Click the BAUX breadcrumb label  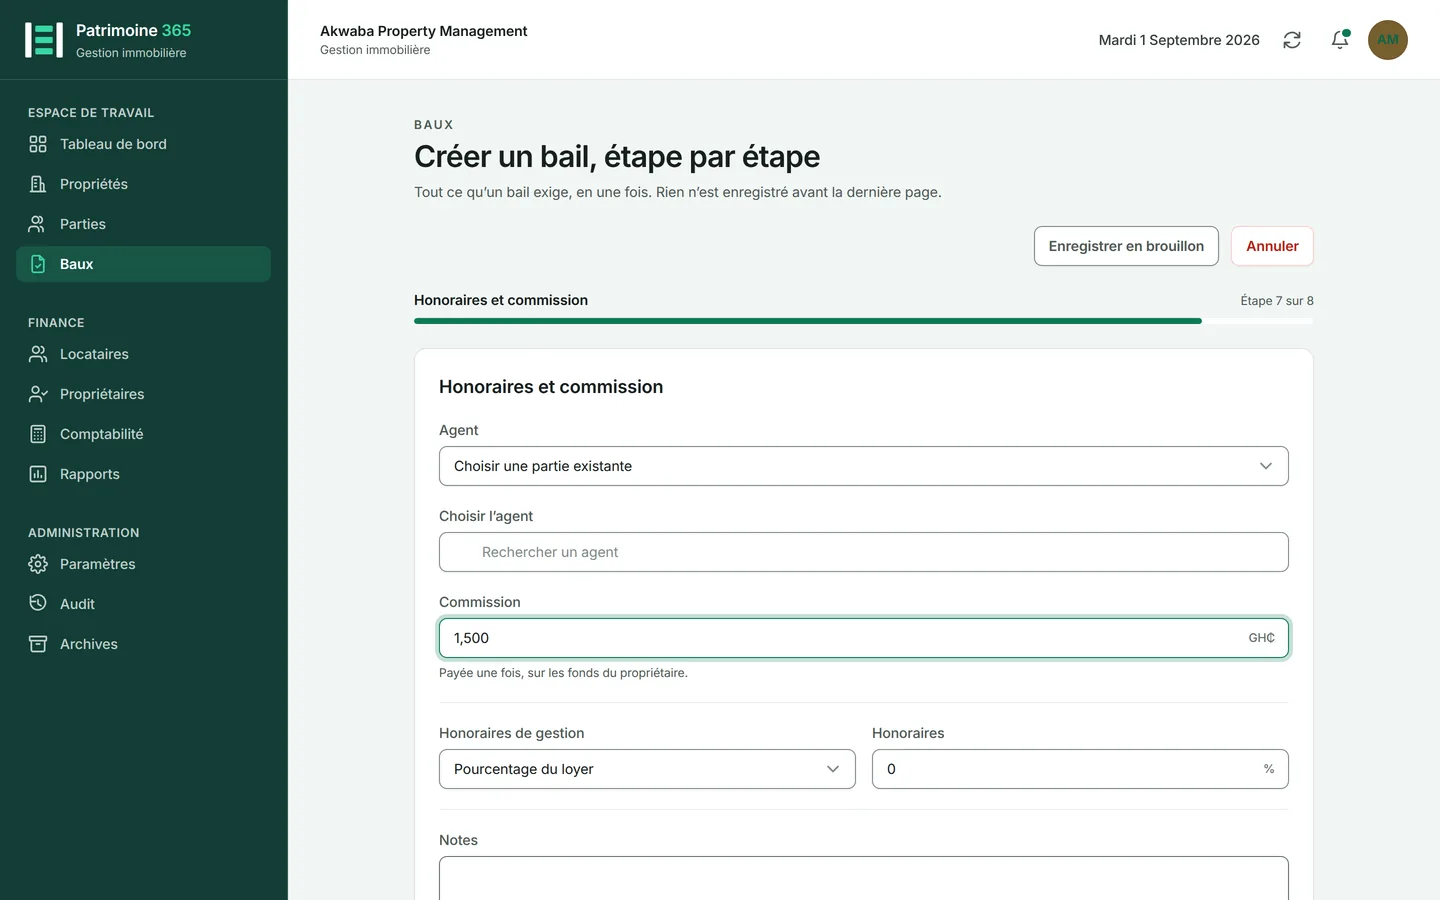pyautogui.click(x=434, y=125)
